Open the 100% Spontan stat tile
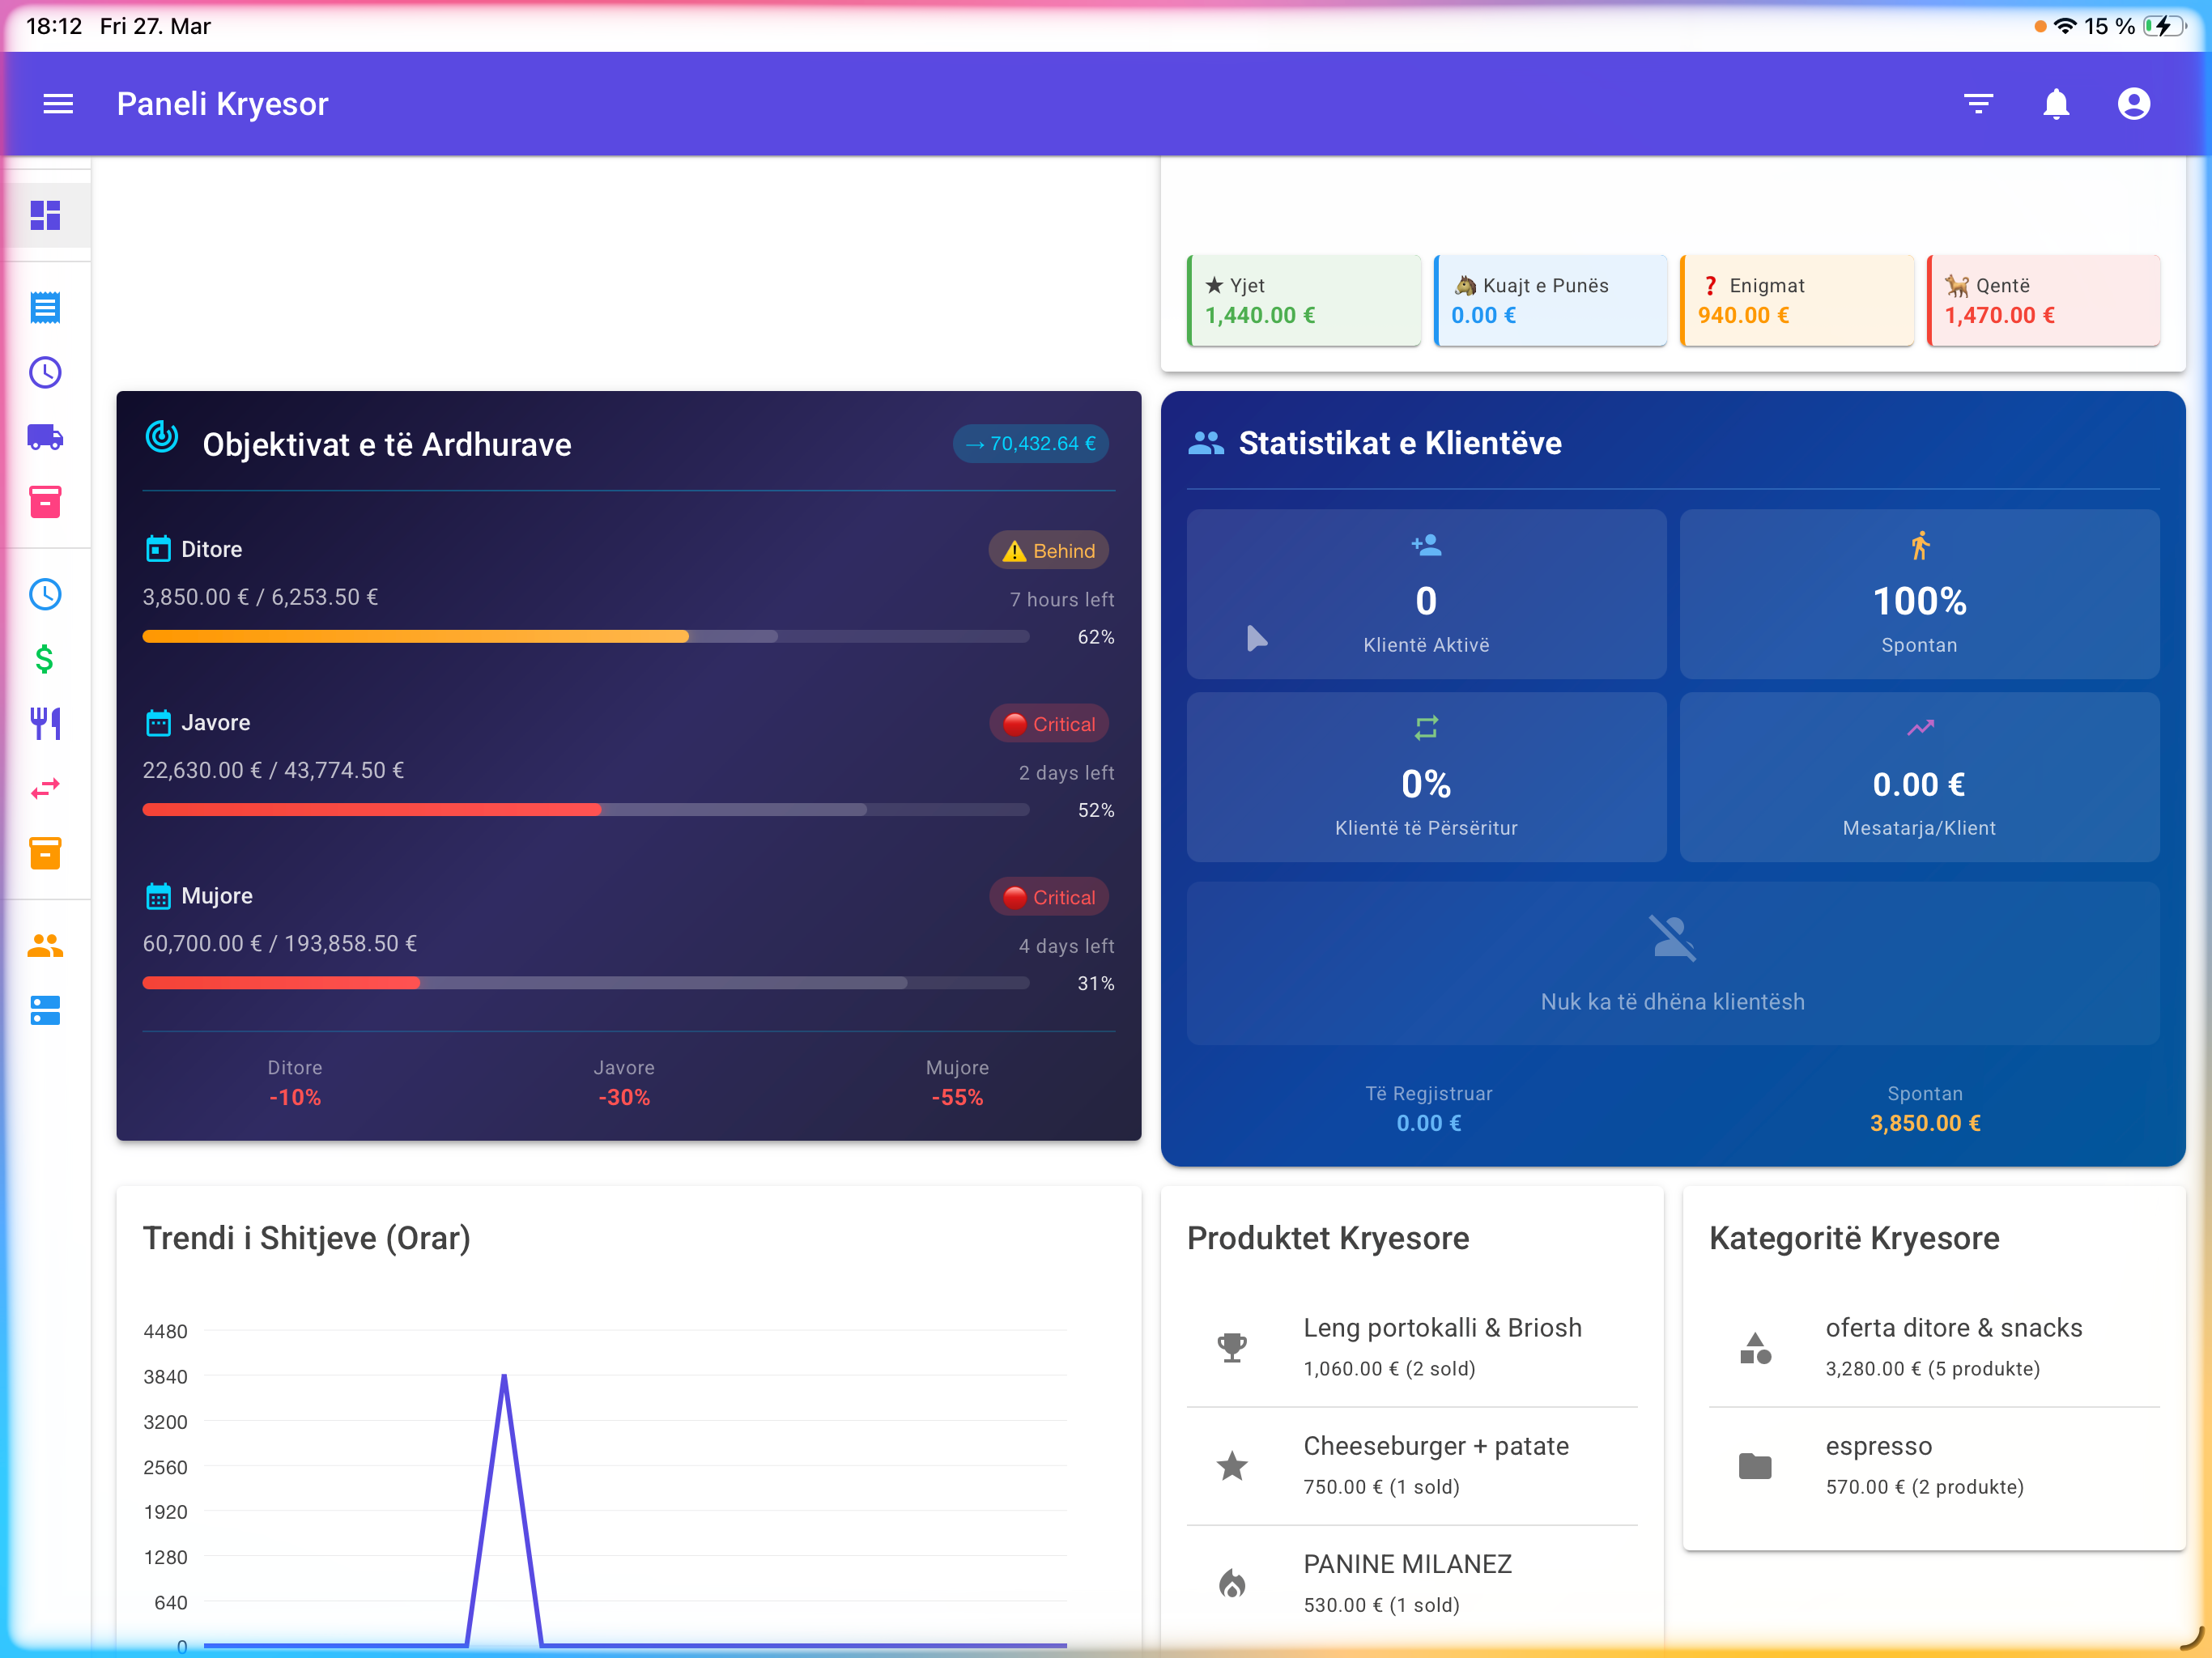Image resolution: width=2212 pixels, height=1658 pixels. click(x=1919, y=594)
